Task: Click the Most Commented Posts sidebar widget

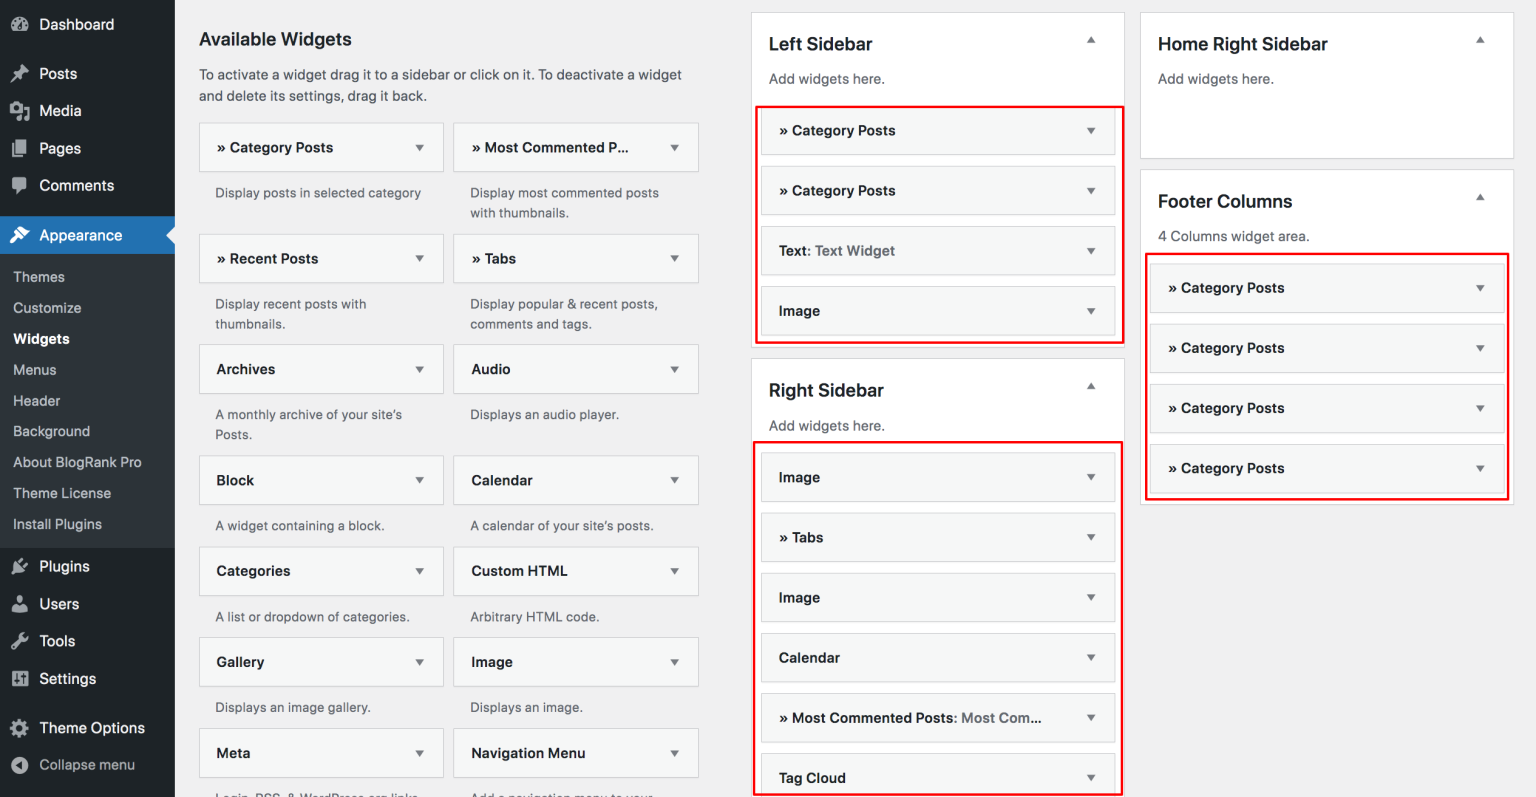Action: 938,718
